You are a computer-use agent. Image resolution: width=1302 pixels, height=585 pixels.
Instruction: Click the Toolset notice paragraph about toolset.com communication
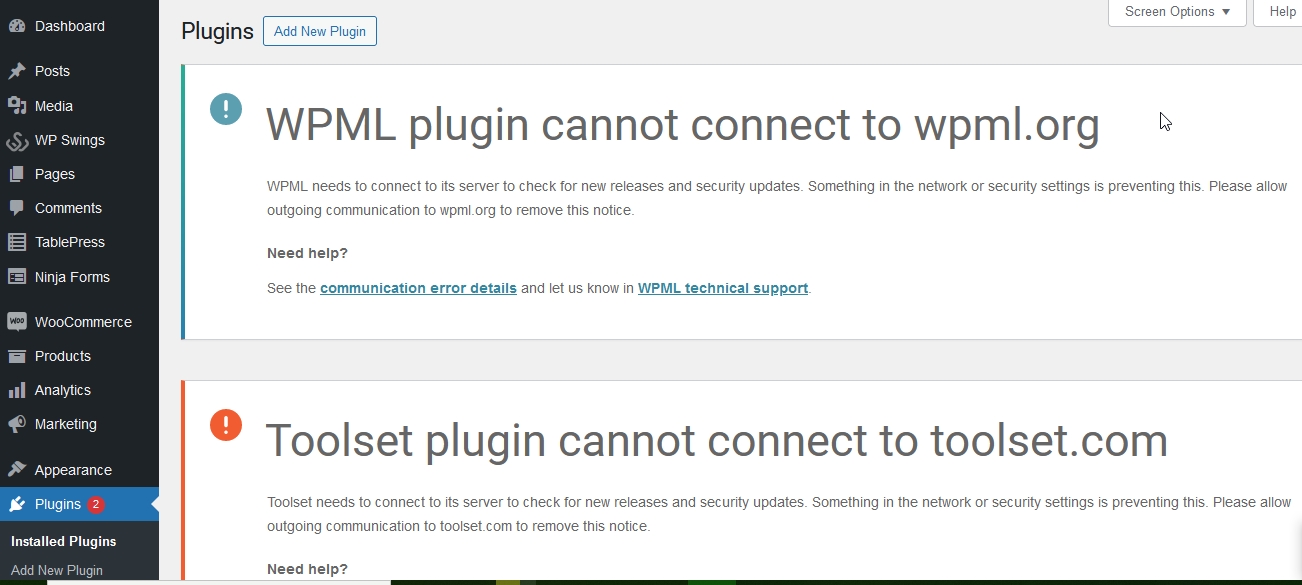[x=779, y=514]
